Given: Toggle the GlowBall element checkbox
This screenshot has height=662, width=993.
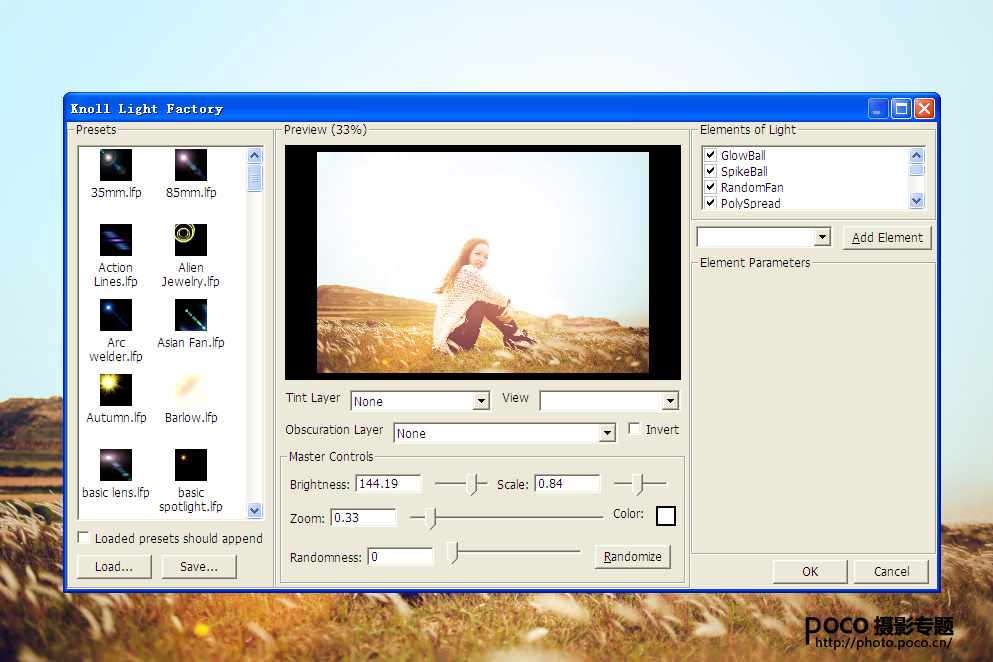Looking at the screenshot, I should 711,155.
